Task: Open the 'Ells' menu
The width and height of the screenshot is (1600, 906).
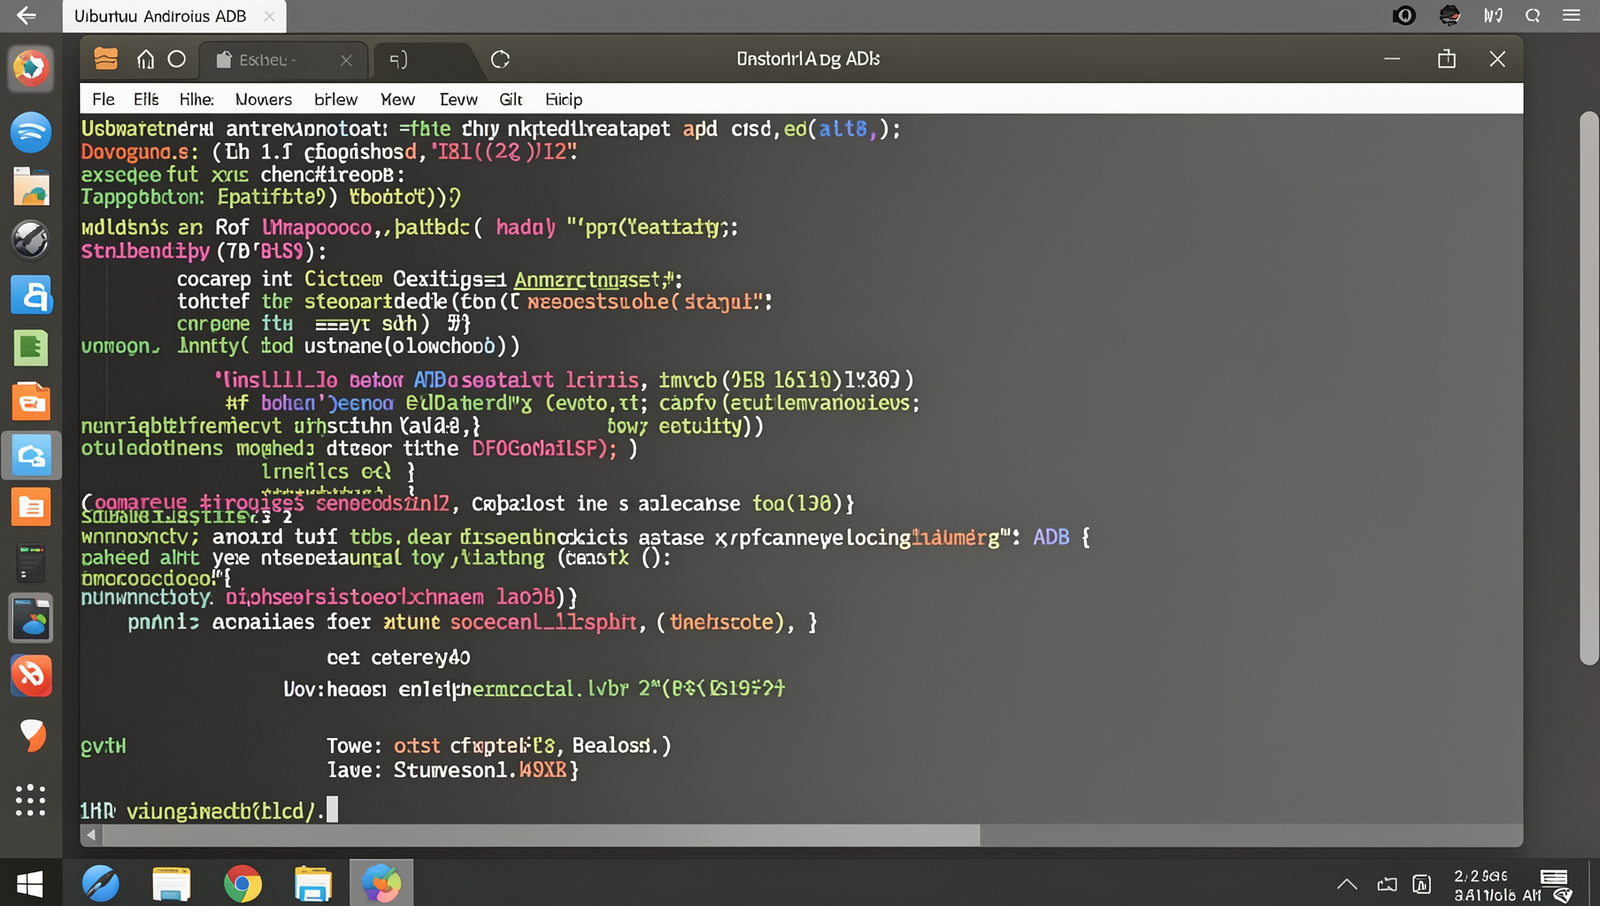Action: point(146,99)
